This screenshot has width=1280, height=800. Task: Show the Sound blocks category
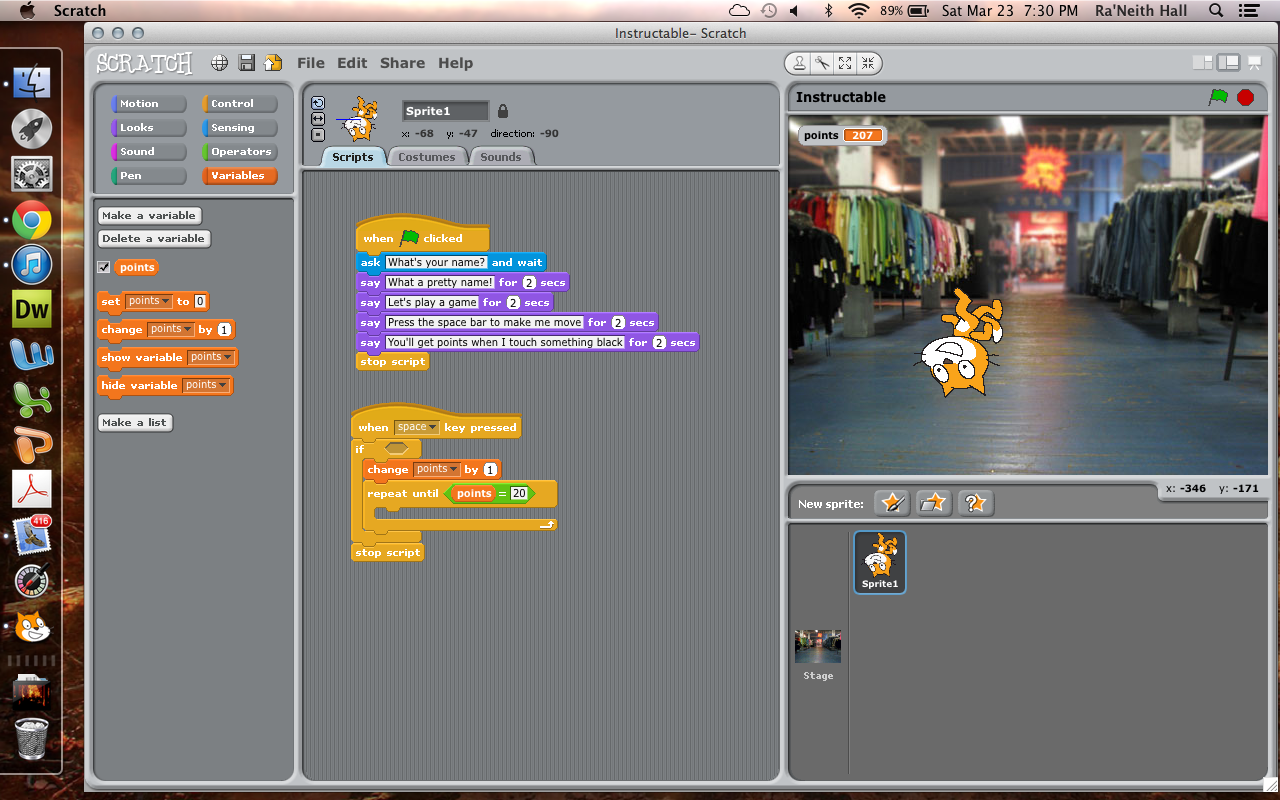(x=148, y=152)
